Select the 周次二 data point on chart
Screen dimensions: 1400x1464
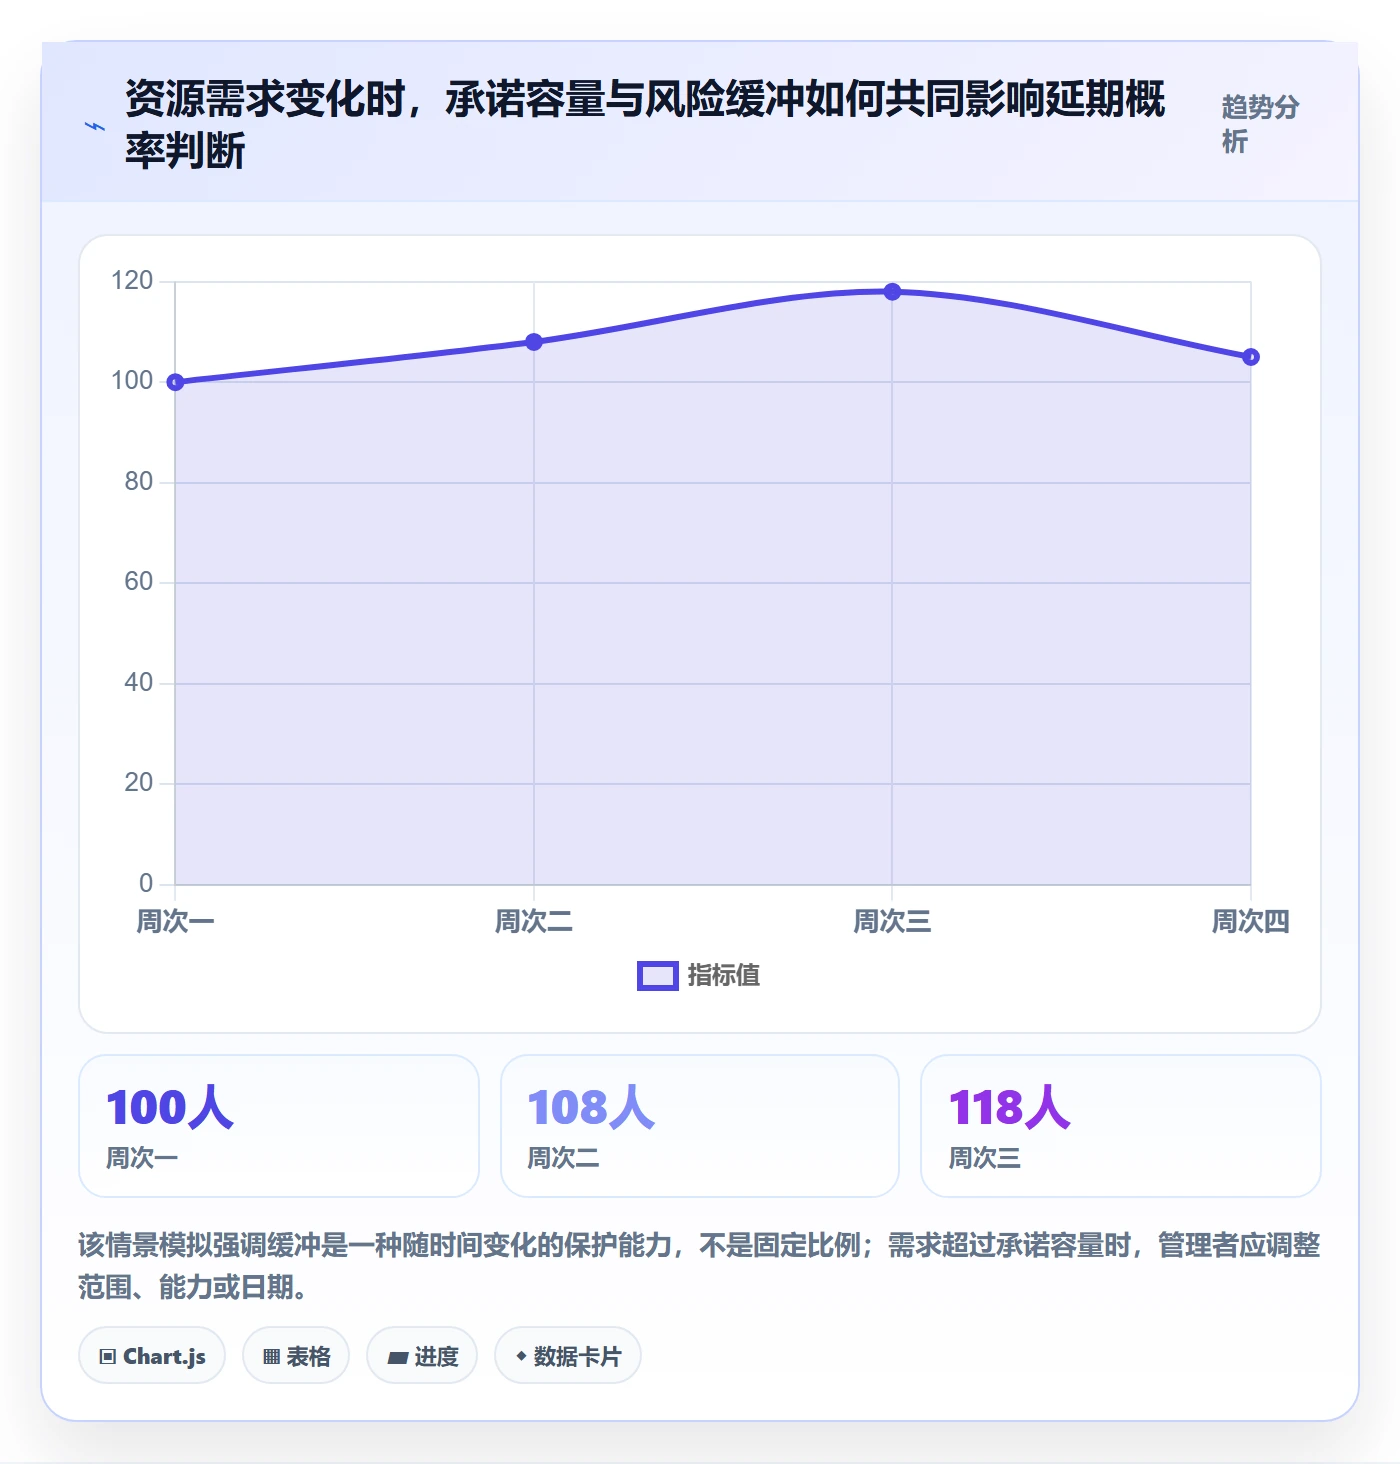click(534, 342)
